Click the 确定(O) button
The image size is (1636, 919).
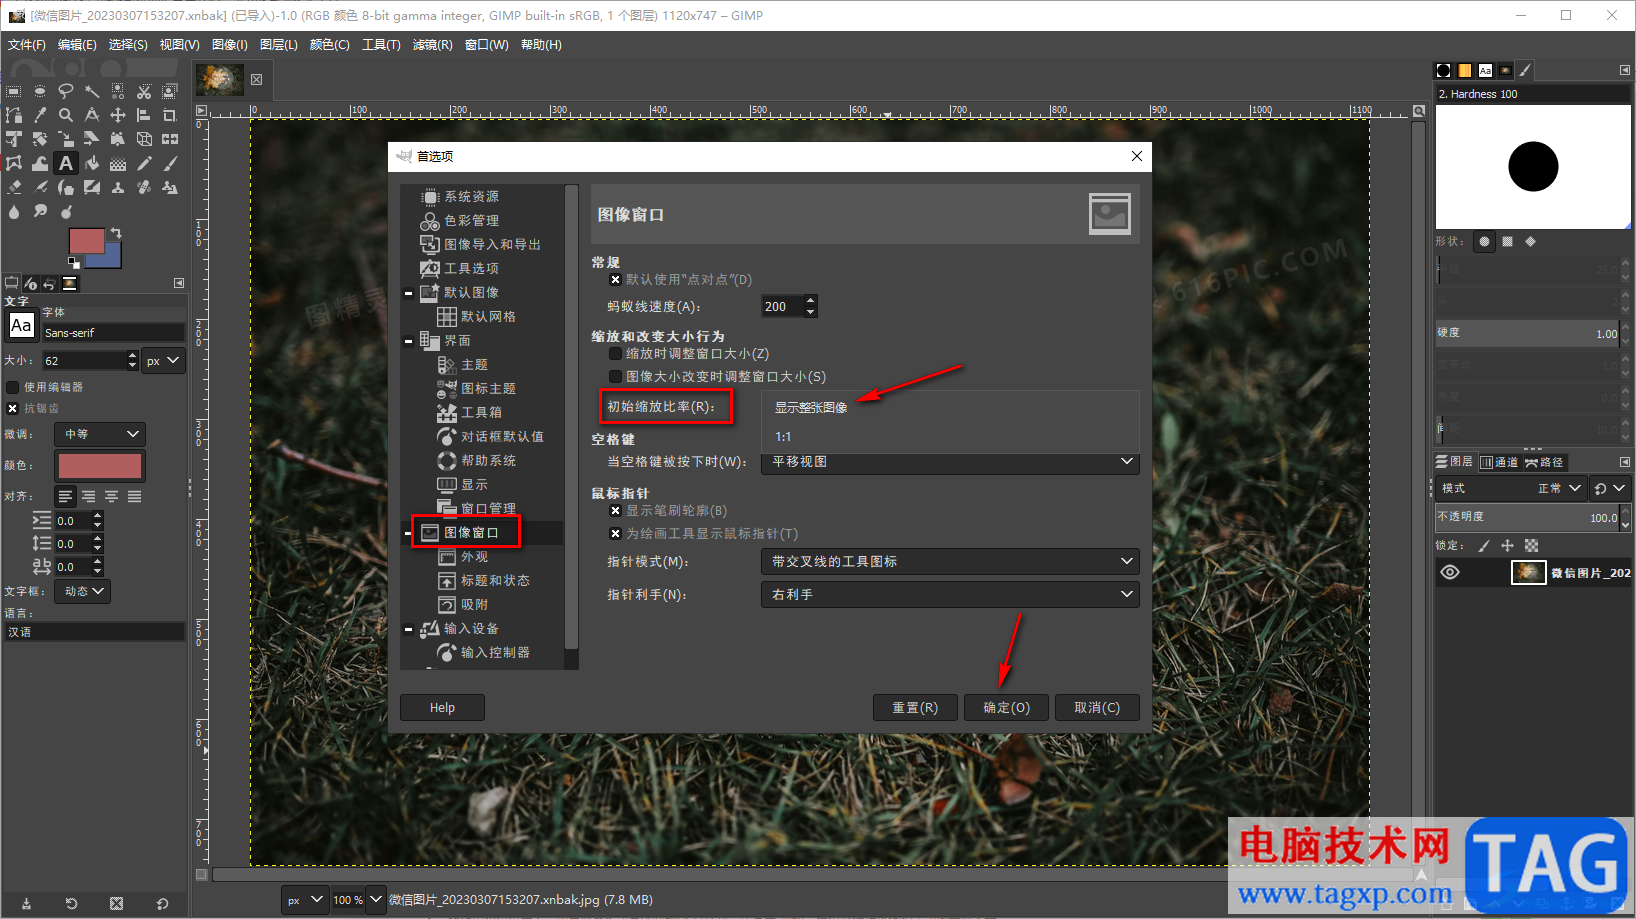(x=1007, y=708)
